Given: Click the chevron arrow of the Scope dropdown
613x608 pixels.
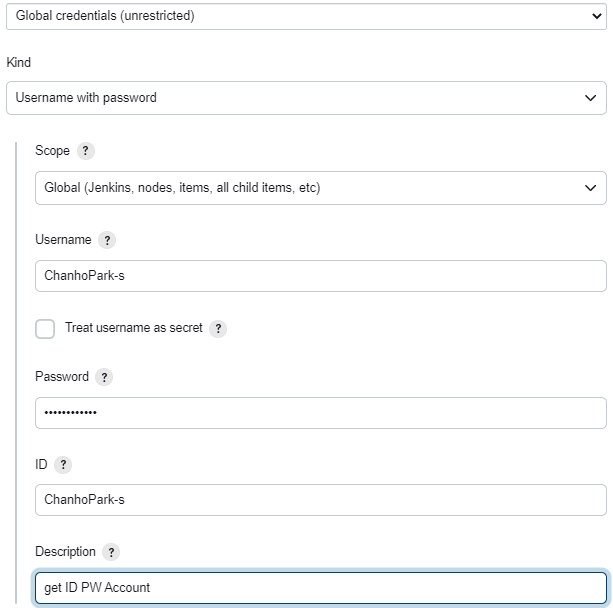Looking at the screenshot, I should tap(590, 188).
